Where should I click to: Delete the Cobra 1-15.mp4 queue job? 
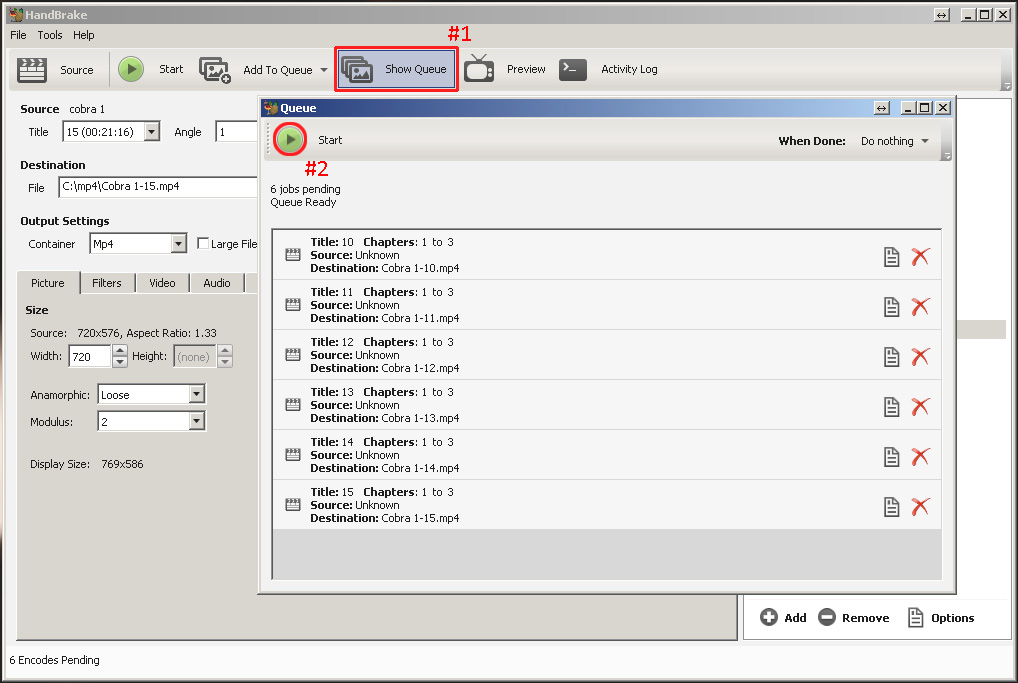tap(920, 507)
